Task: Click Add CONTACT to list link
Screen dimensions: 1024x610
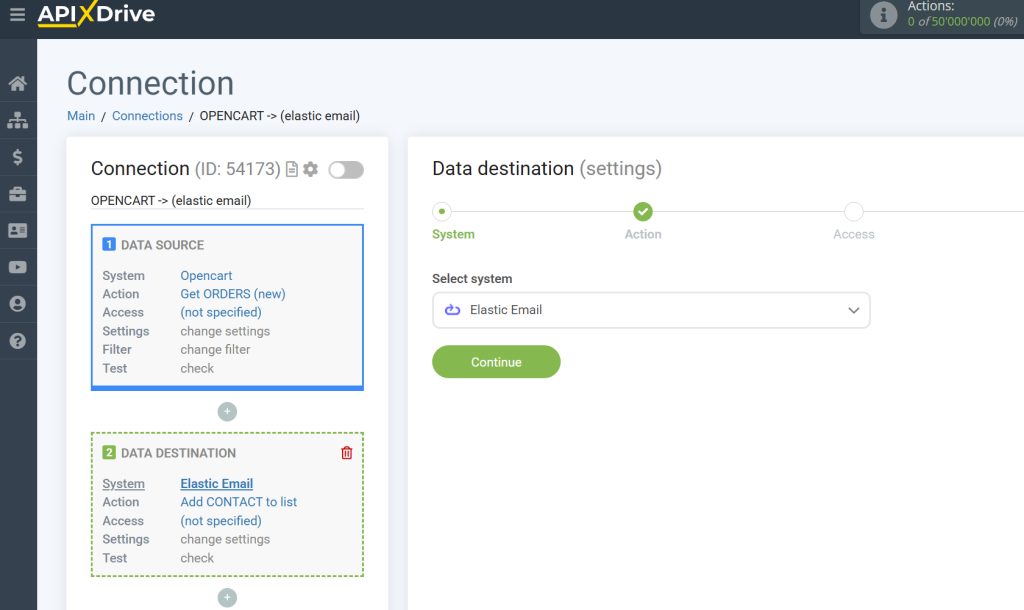Action: [238, 502]
